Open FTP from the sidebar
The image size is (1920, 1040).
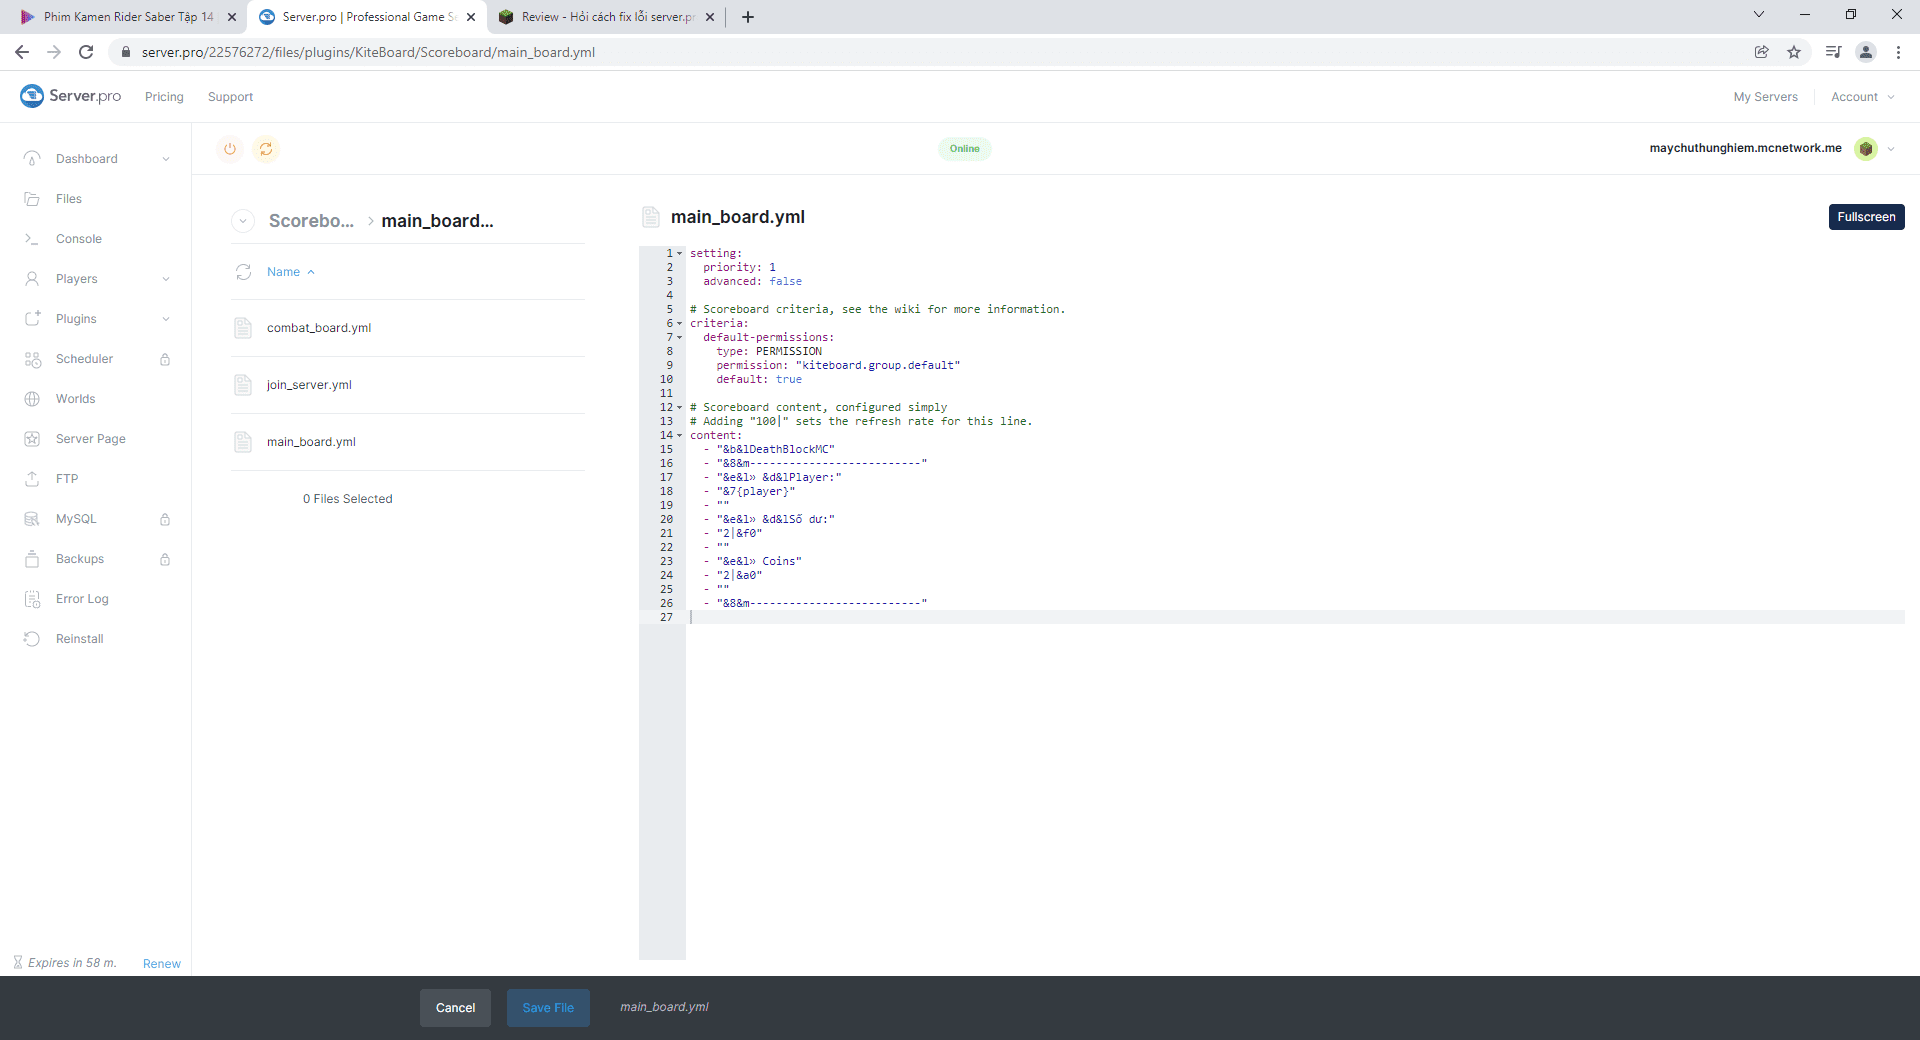click(67, 479)
